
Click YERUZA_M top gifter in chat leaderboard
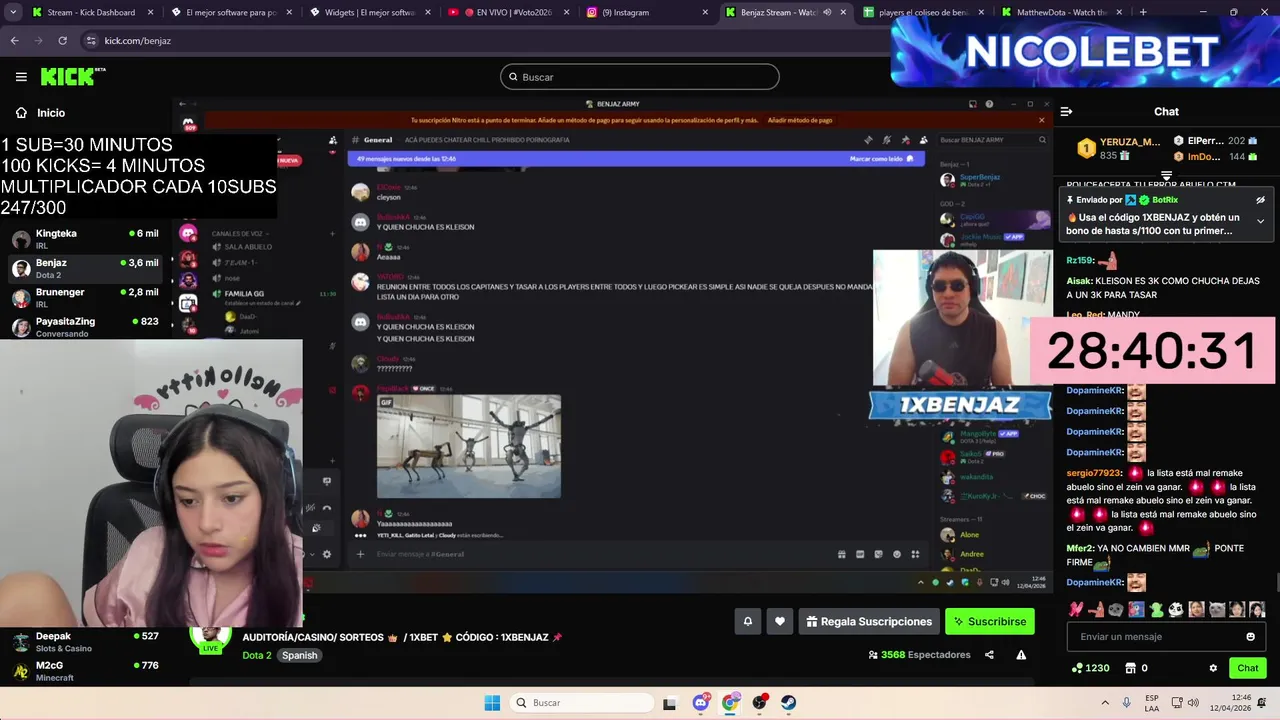tap(1118, 149)
